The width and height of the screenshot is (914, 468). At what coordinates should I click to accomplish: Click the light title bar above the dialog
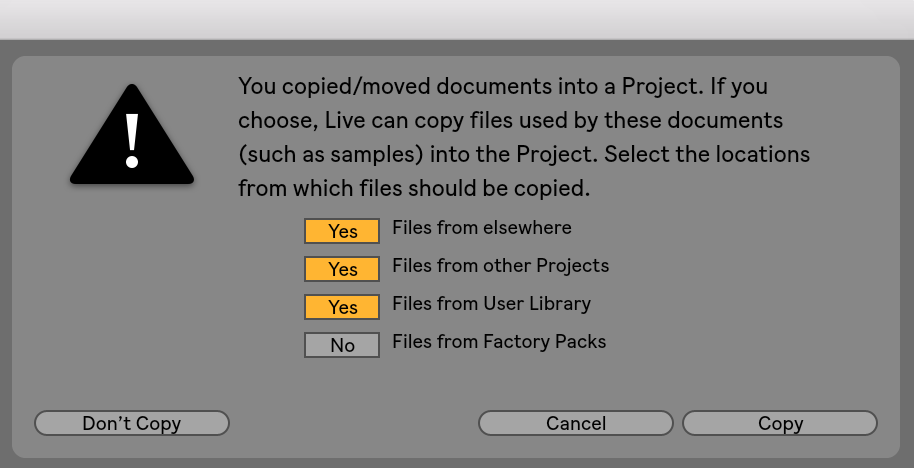(x=457, y=19)
